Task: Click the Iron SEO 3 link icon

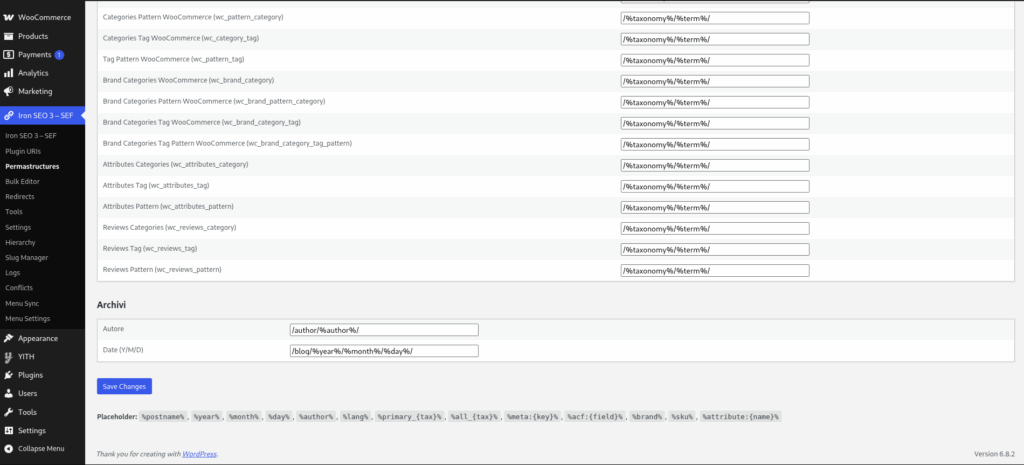Action: coord(8,116)
